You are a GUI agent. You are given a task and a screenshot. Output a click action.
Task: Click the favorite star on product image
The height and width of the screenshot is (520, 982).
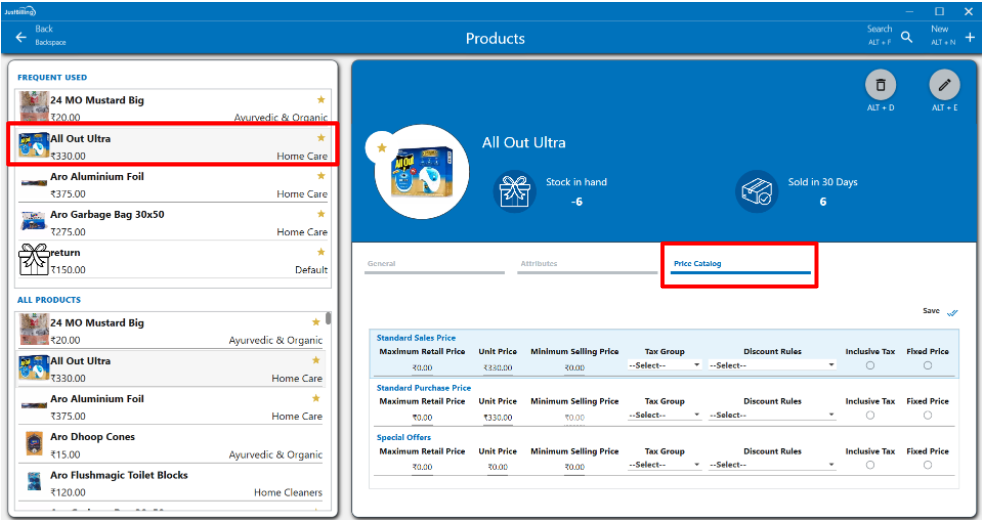coord(381,148)
